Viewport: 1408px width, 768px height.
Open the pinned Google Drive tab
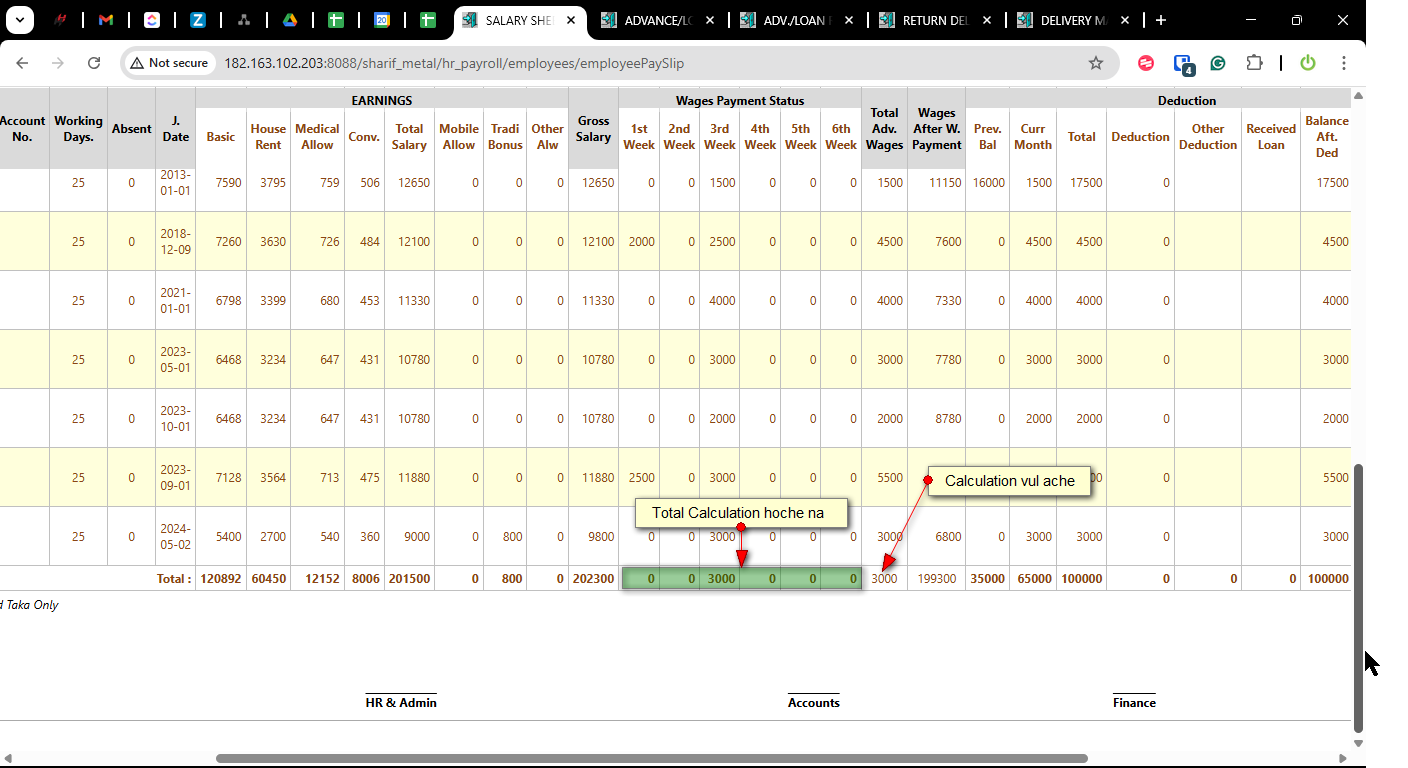(x=288, y=20)
